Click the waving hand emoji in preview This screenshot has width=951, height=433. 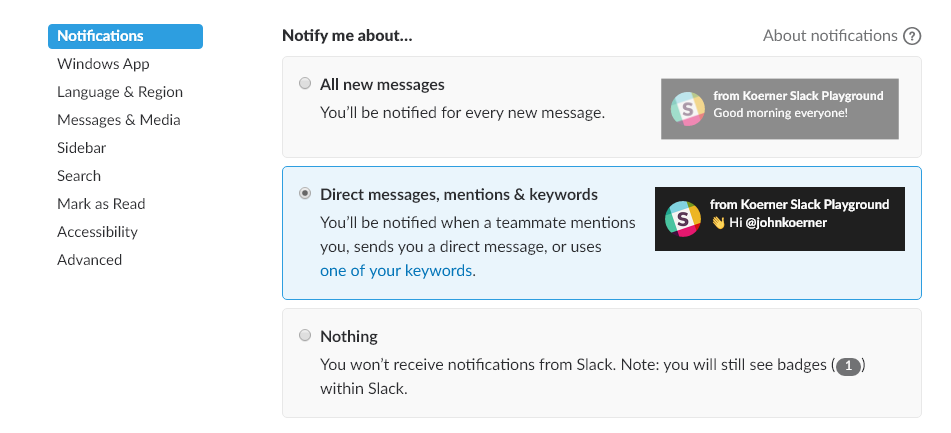(x=718, y=223)
